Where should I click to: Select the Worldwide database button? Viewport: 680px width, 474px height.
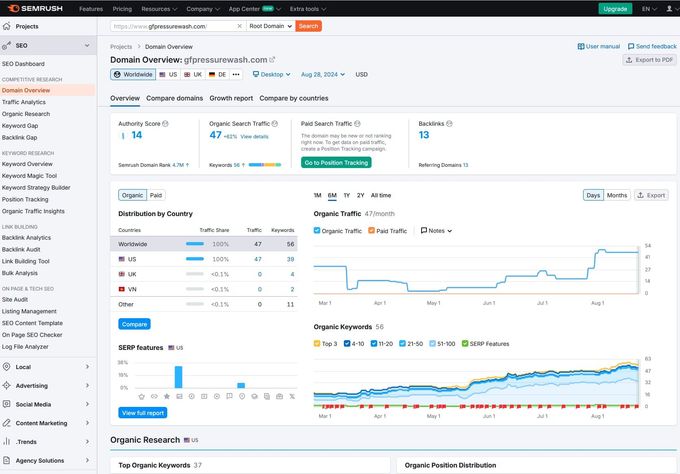click(x=133, y=74)
